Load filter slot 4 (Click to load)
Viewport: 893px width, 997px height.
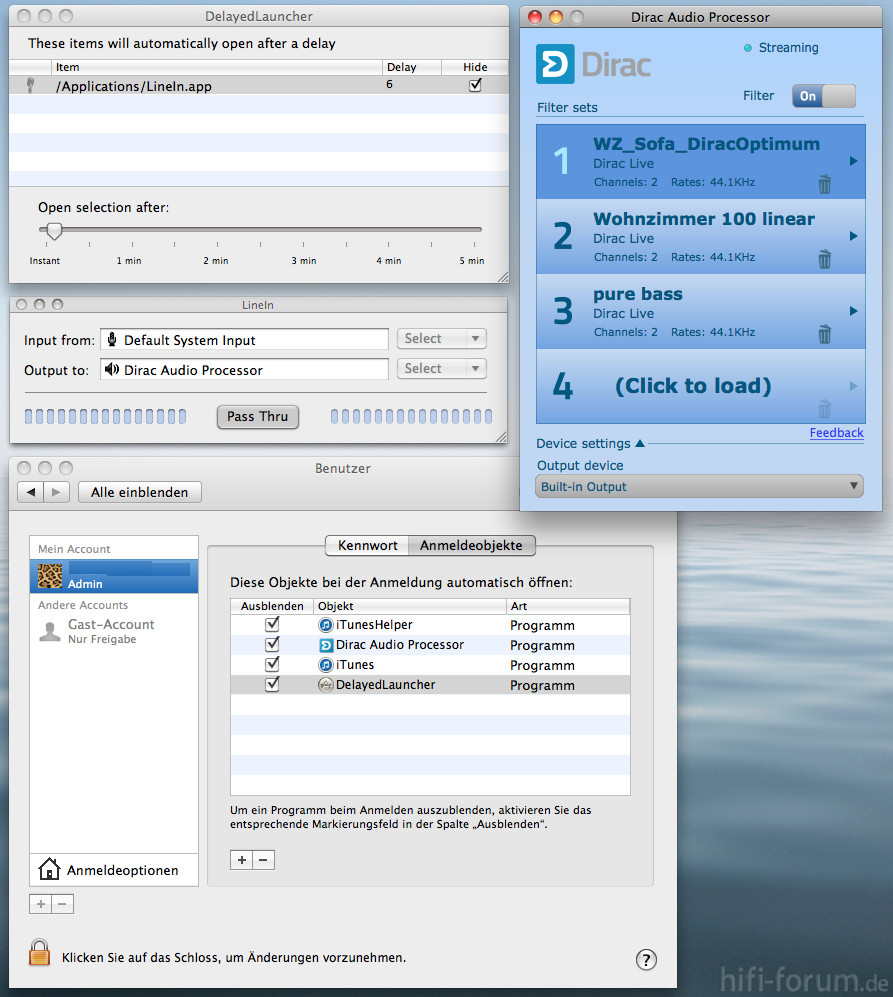pyautogui.click(x=701, y=387)
